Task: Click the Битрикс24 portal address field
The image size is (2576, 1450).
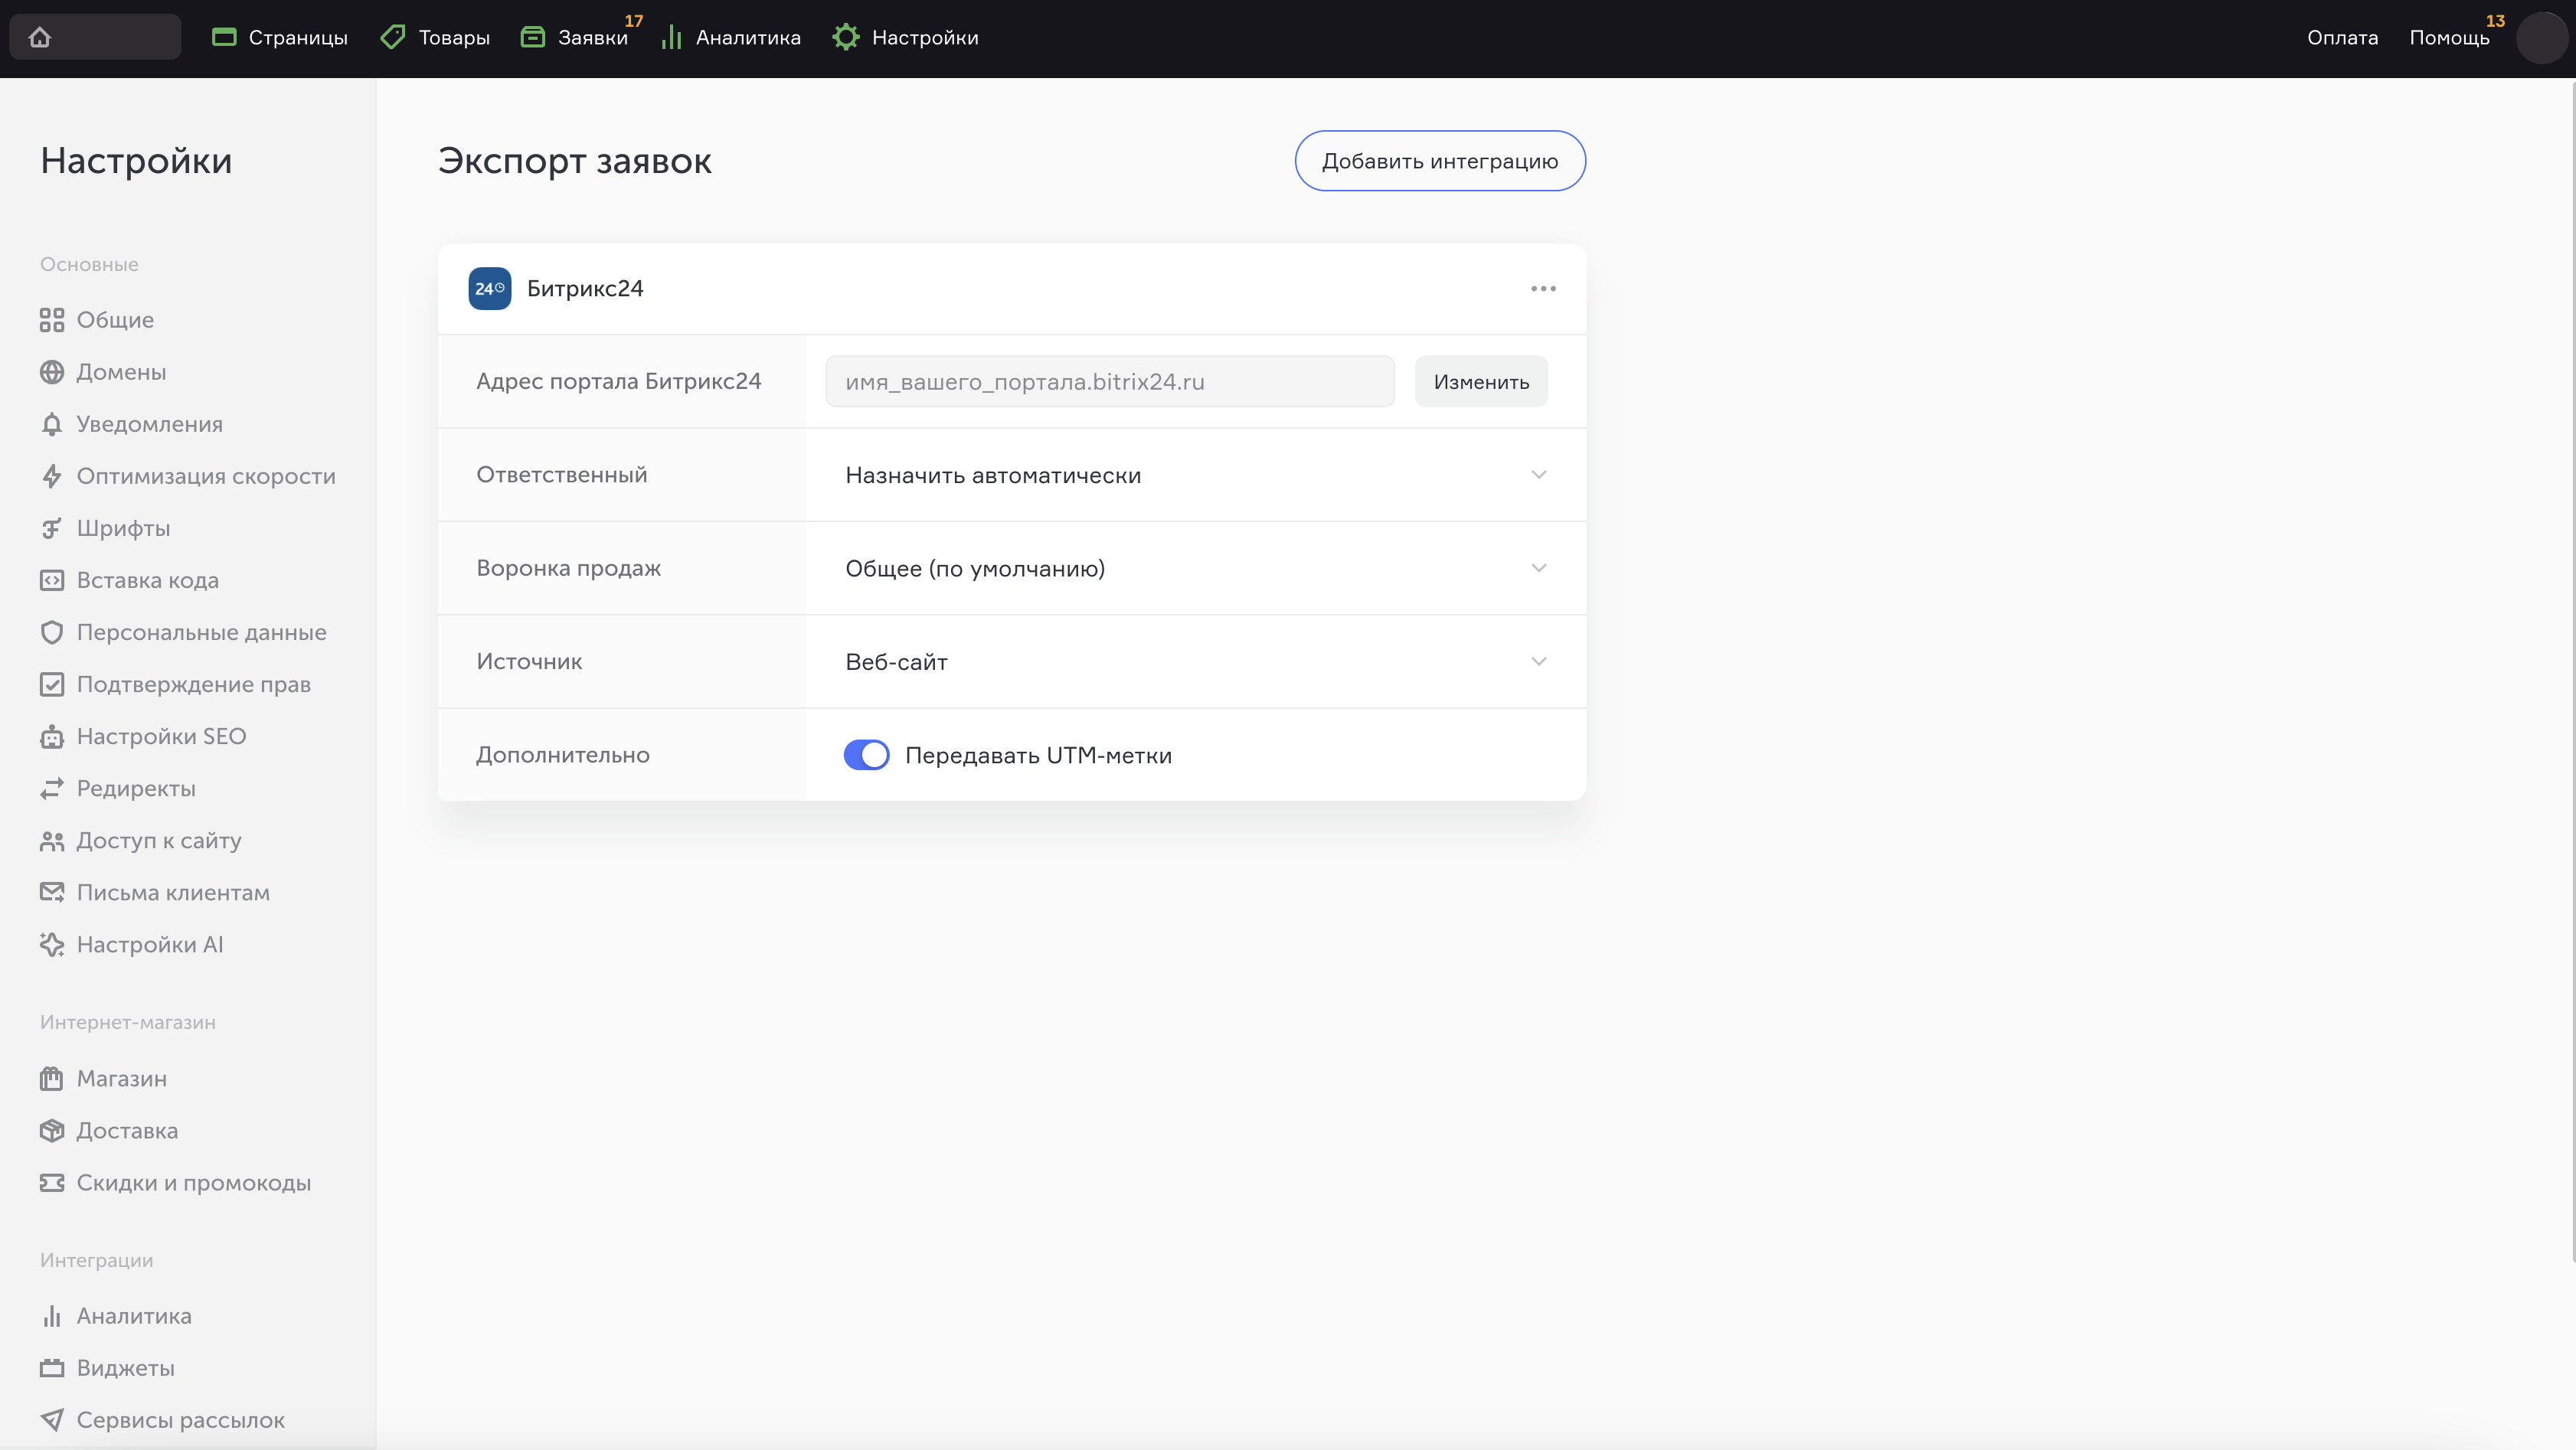Action: [1109, 382]
